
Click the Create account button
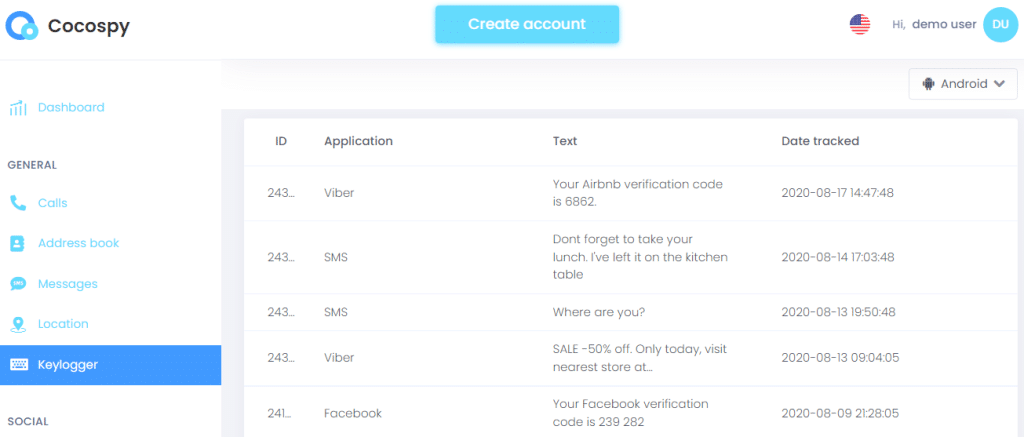(x=527, y=25)
